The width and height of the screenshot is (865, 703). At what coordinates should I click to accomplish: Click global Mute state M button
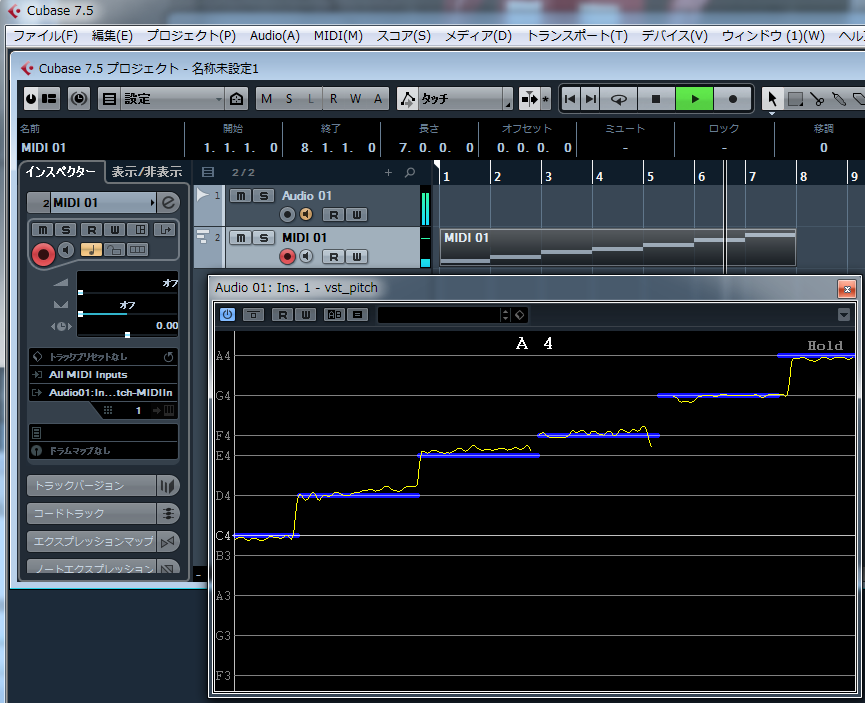(267, 99)
